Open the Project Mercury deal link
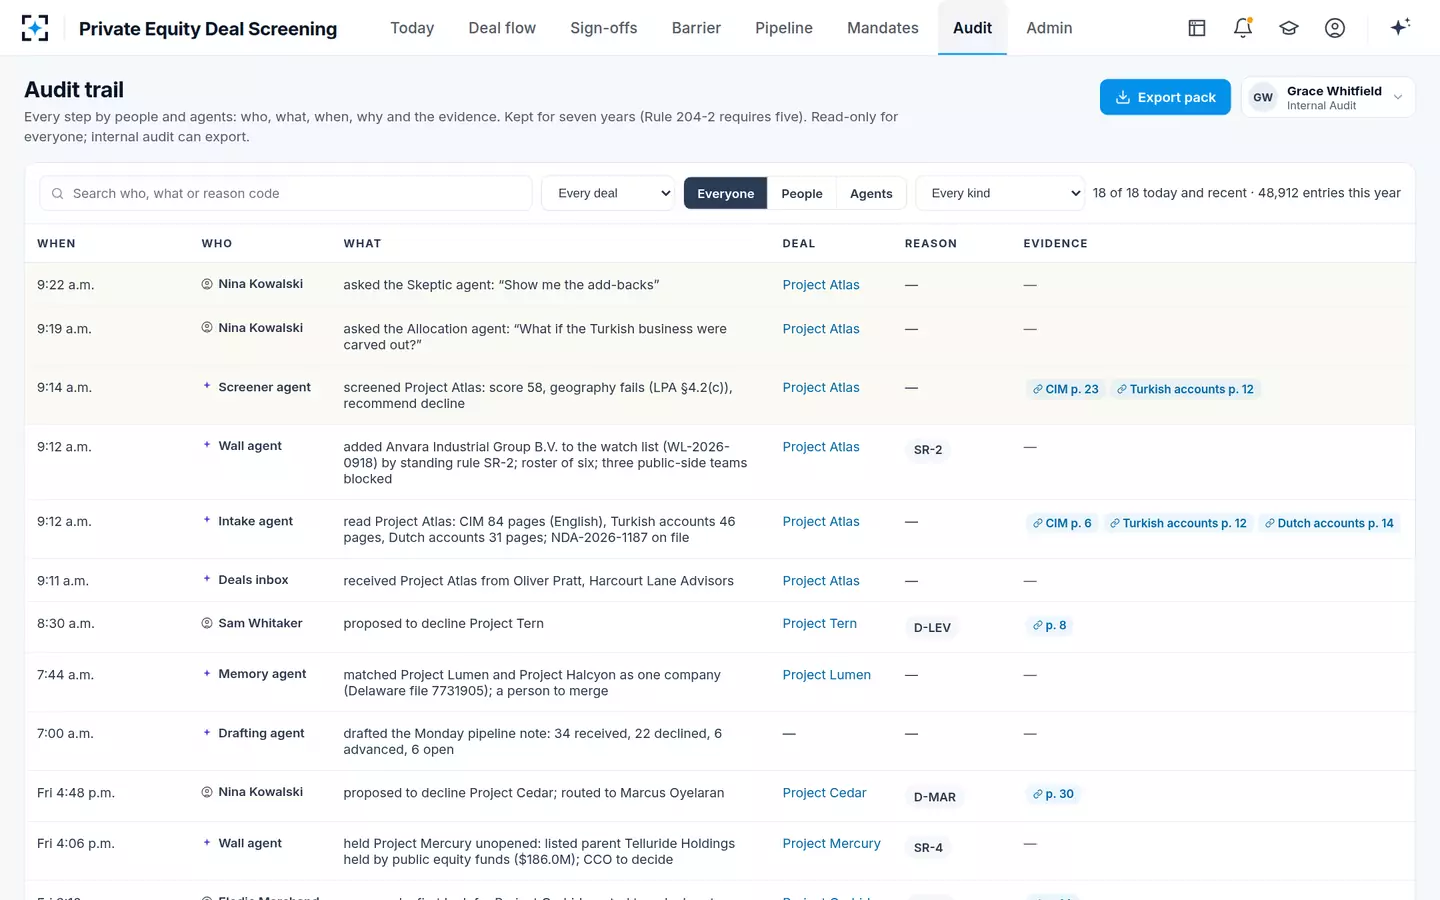 coord(832,844)
